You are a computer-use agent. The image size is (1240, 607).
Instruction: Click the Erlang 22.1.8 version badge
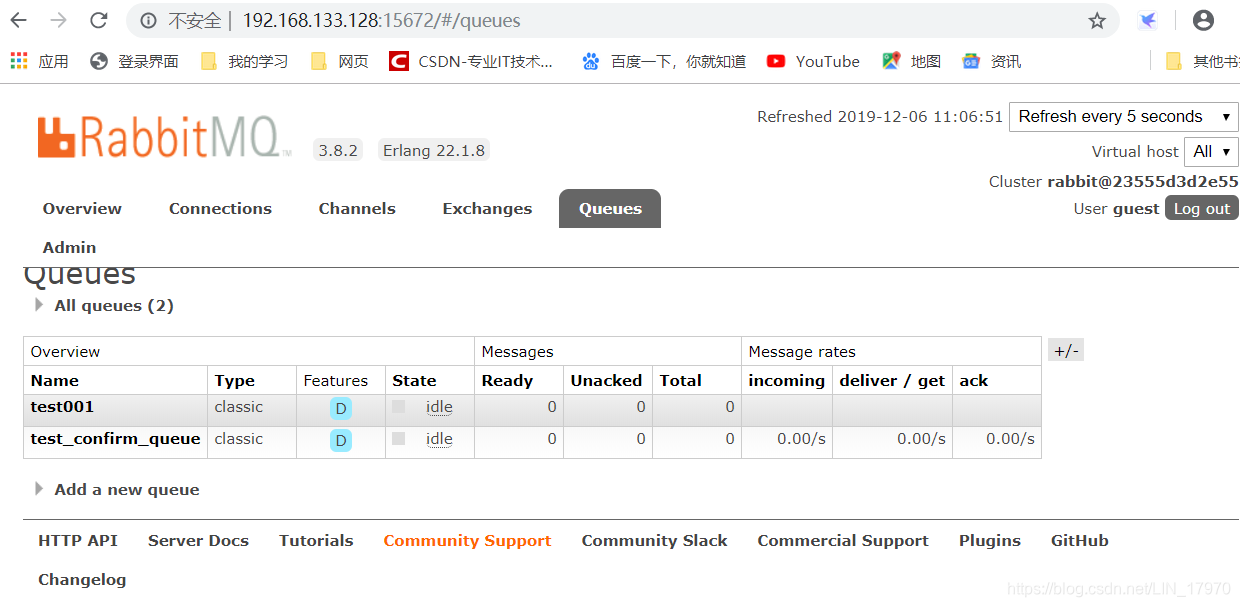(434, 151)
